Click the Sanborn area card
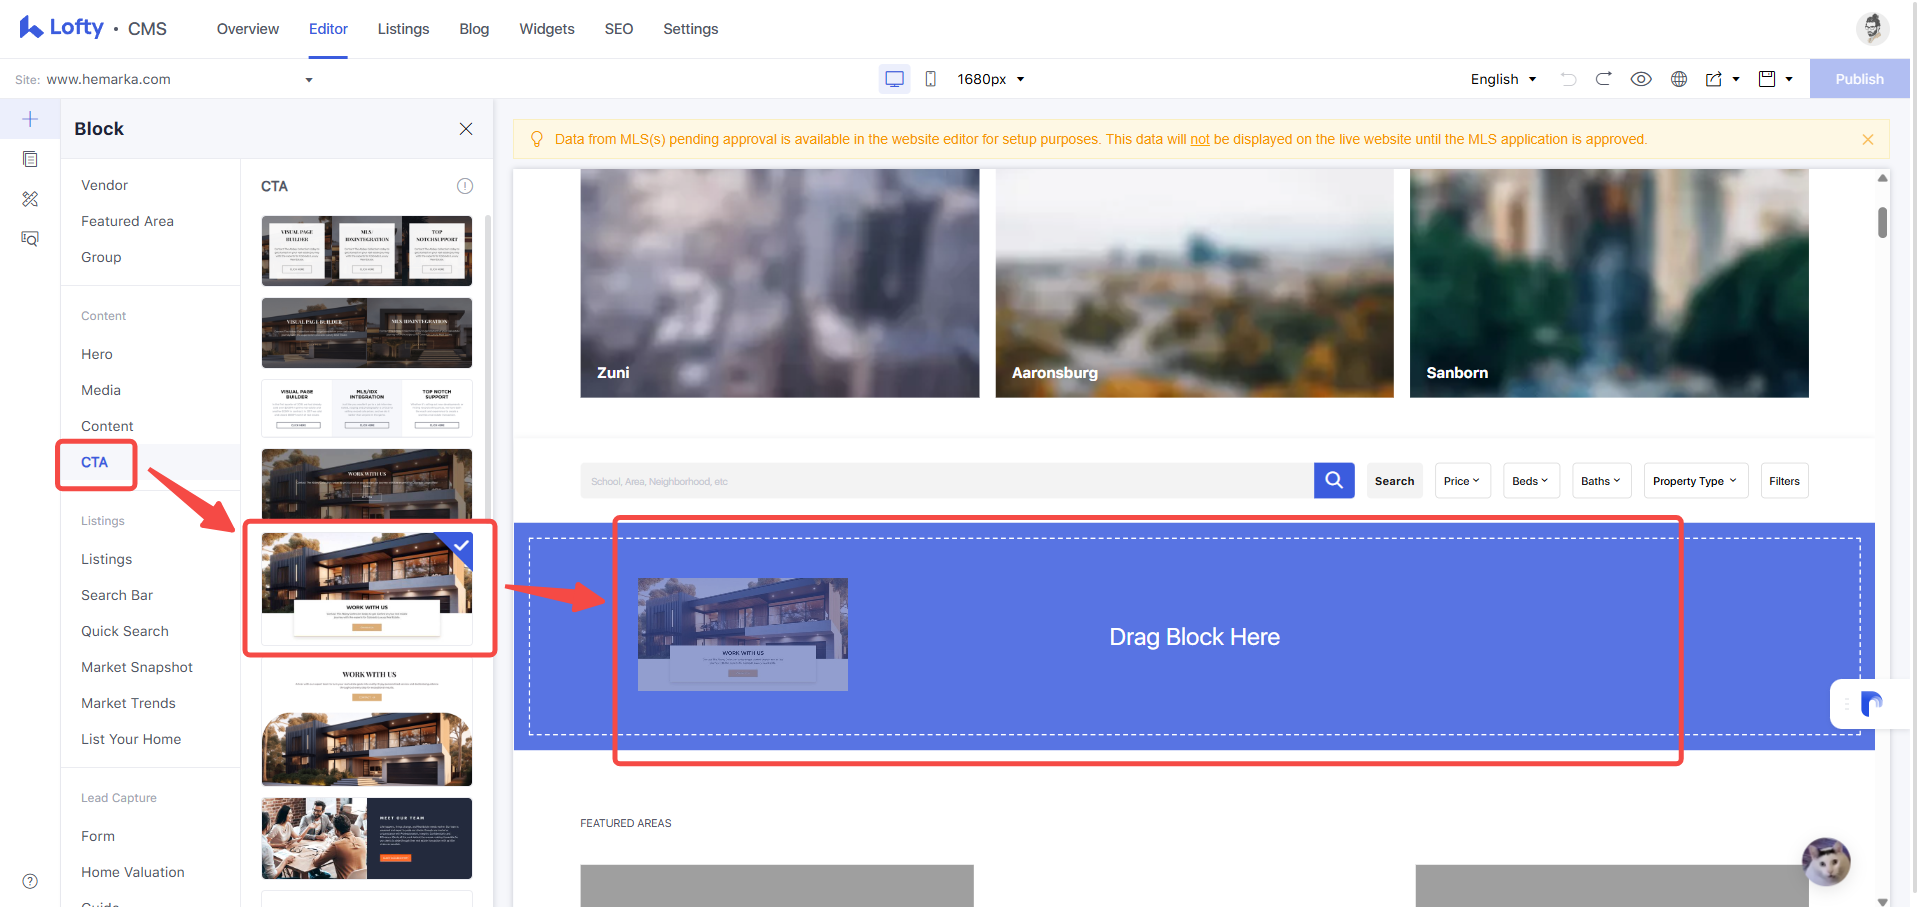The width and height of the screenshot is (1919, 907). (1609, 283)
